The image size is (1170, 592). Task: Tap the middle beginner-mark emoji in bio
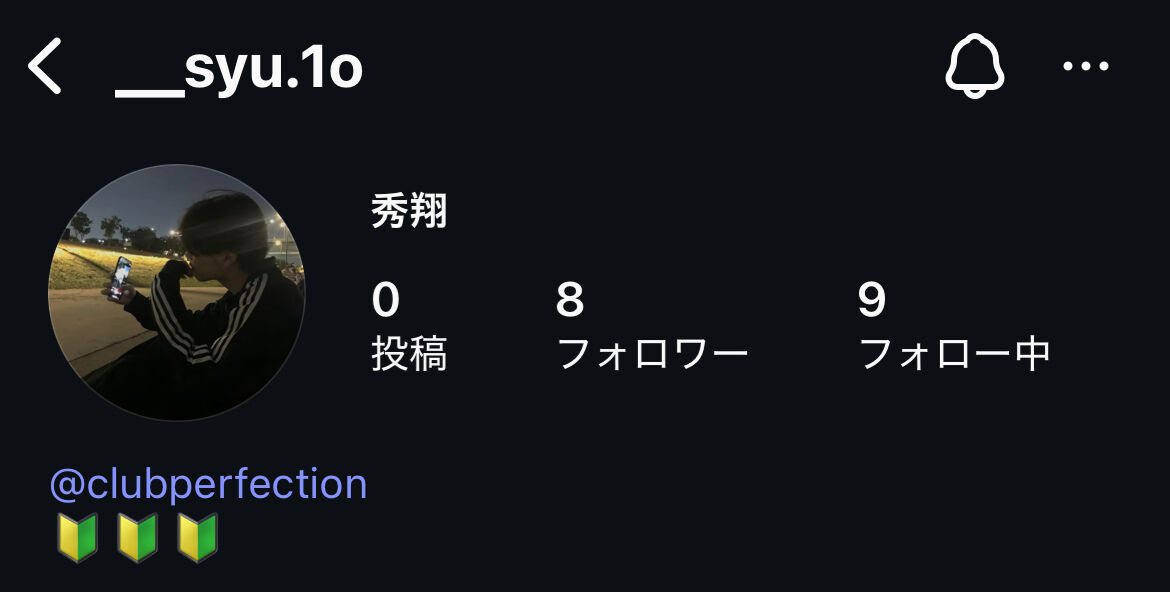pos(137,538)
